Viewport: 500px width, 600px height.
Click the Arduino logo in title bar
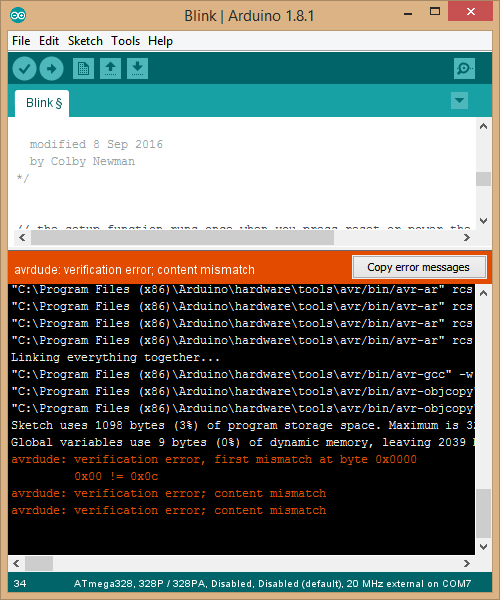(18, 15)
